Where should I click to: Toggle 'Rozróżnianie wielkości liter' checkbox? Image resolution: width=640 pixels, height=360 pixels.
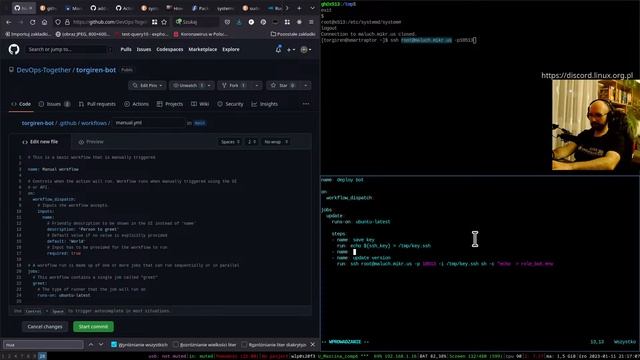[176, 344]
